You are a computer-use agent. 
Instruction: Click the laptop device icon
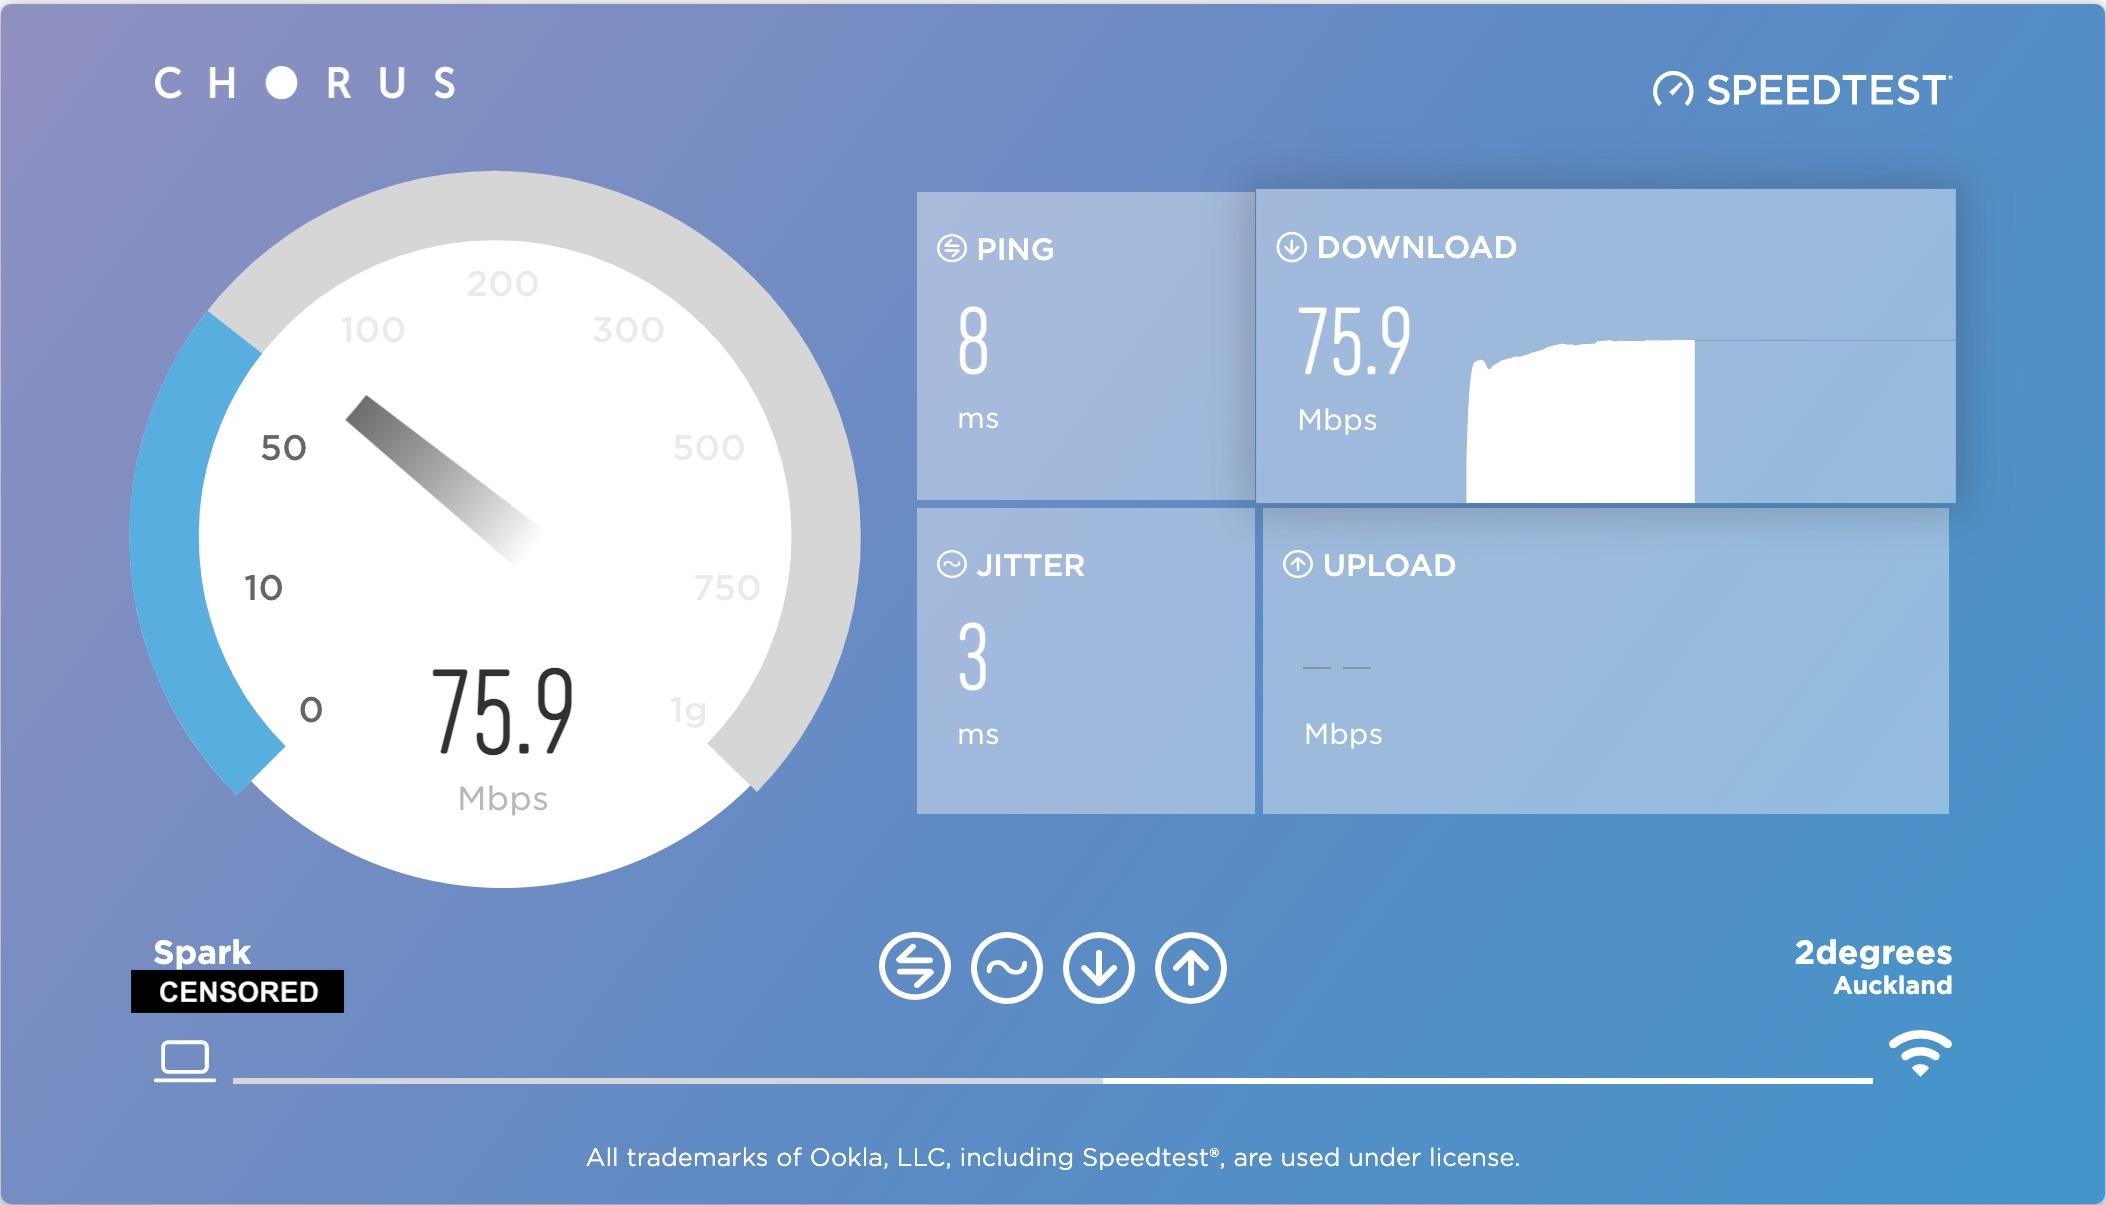coord(185,1060)
